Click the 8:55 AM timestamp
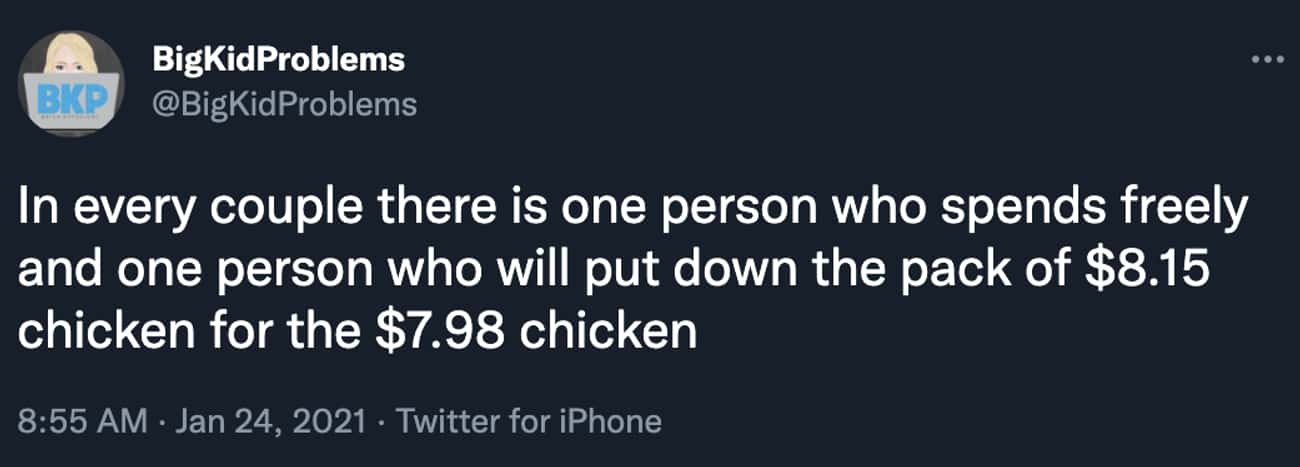 (77, 421)
